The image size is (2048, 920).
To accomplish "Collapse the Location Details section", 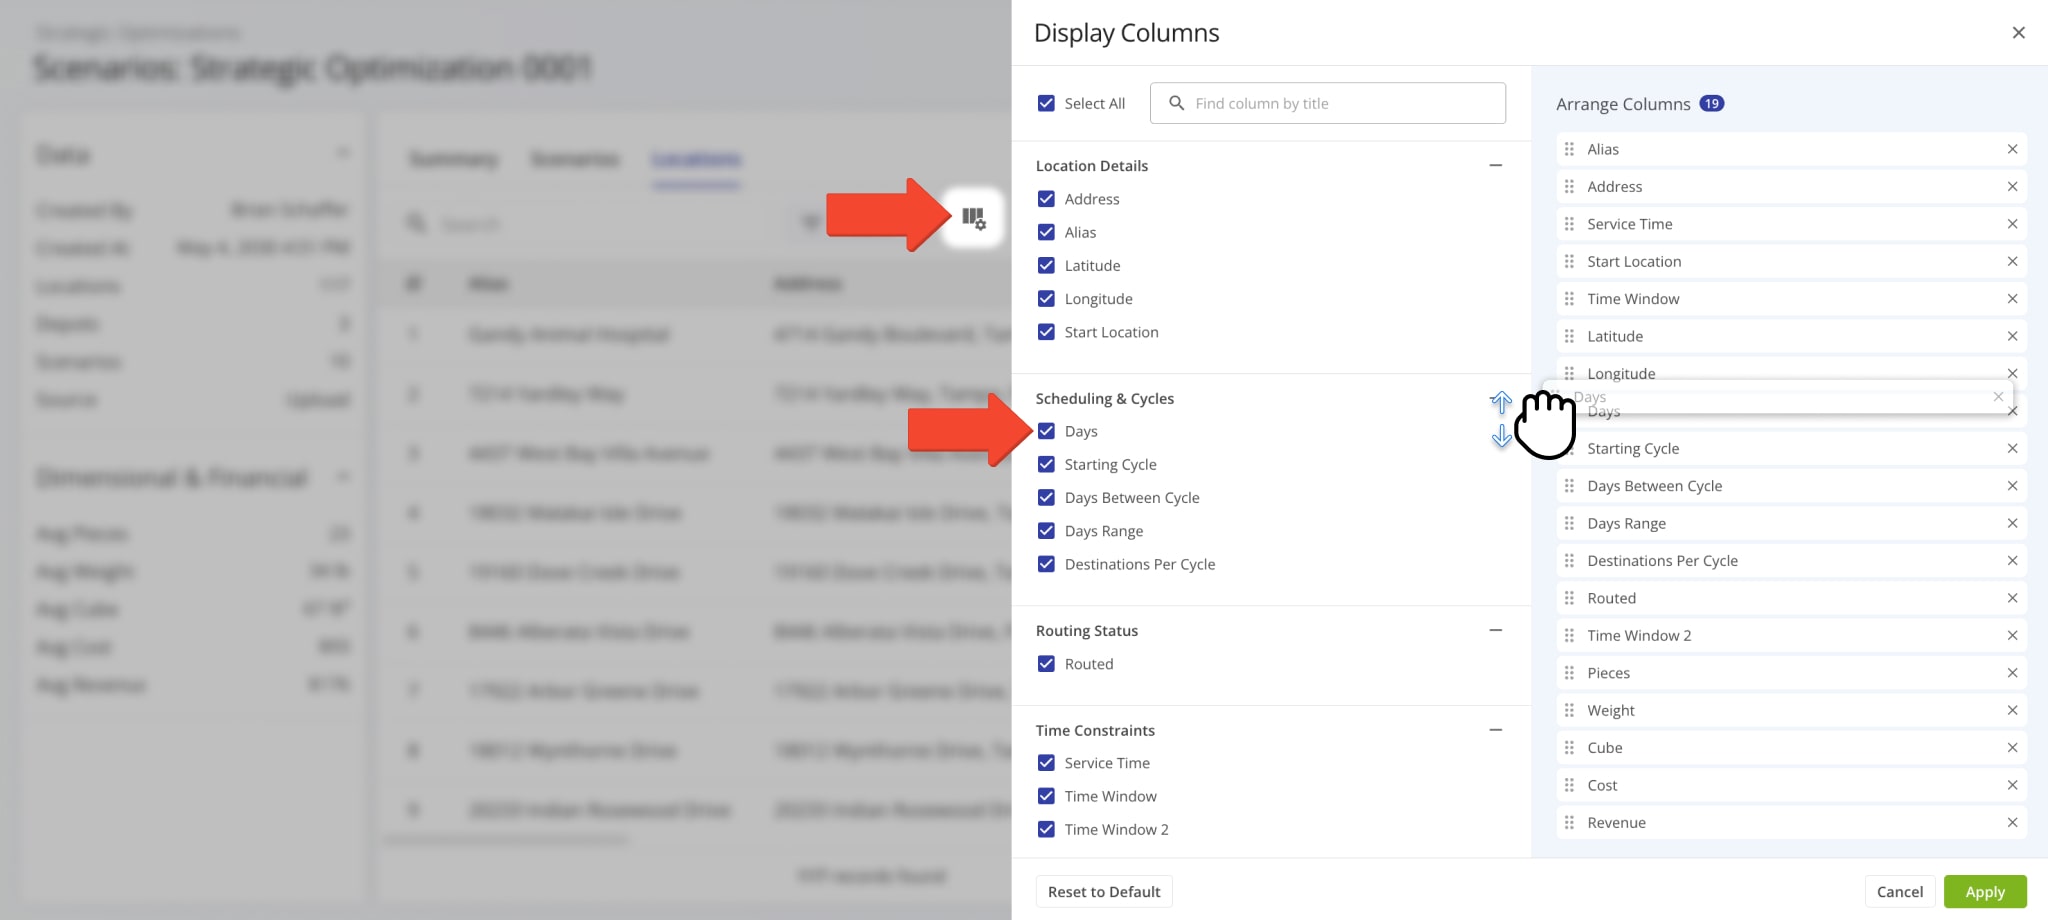I will pos(1495,166).
